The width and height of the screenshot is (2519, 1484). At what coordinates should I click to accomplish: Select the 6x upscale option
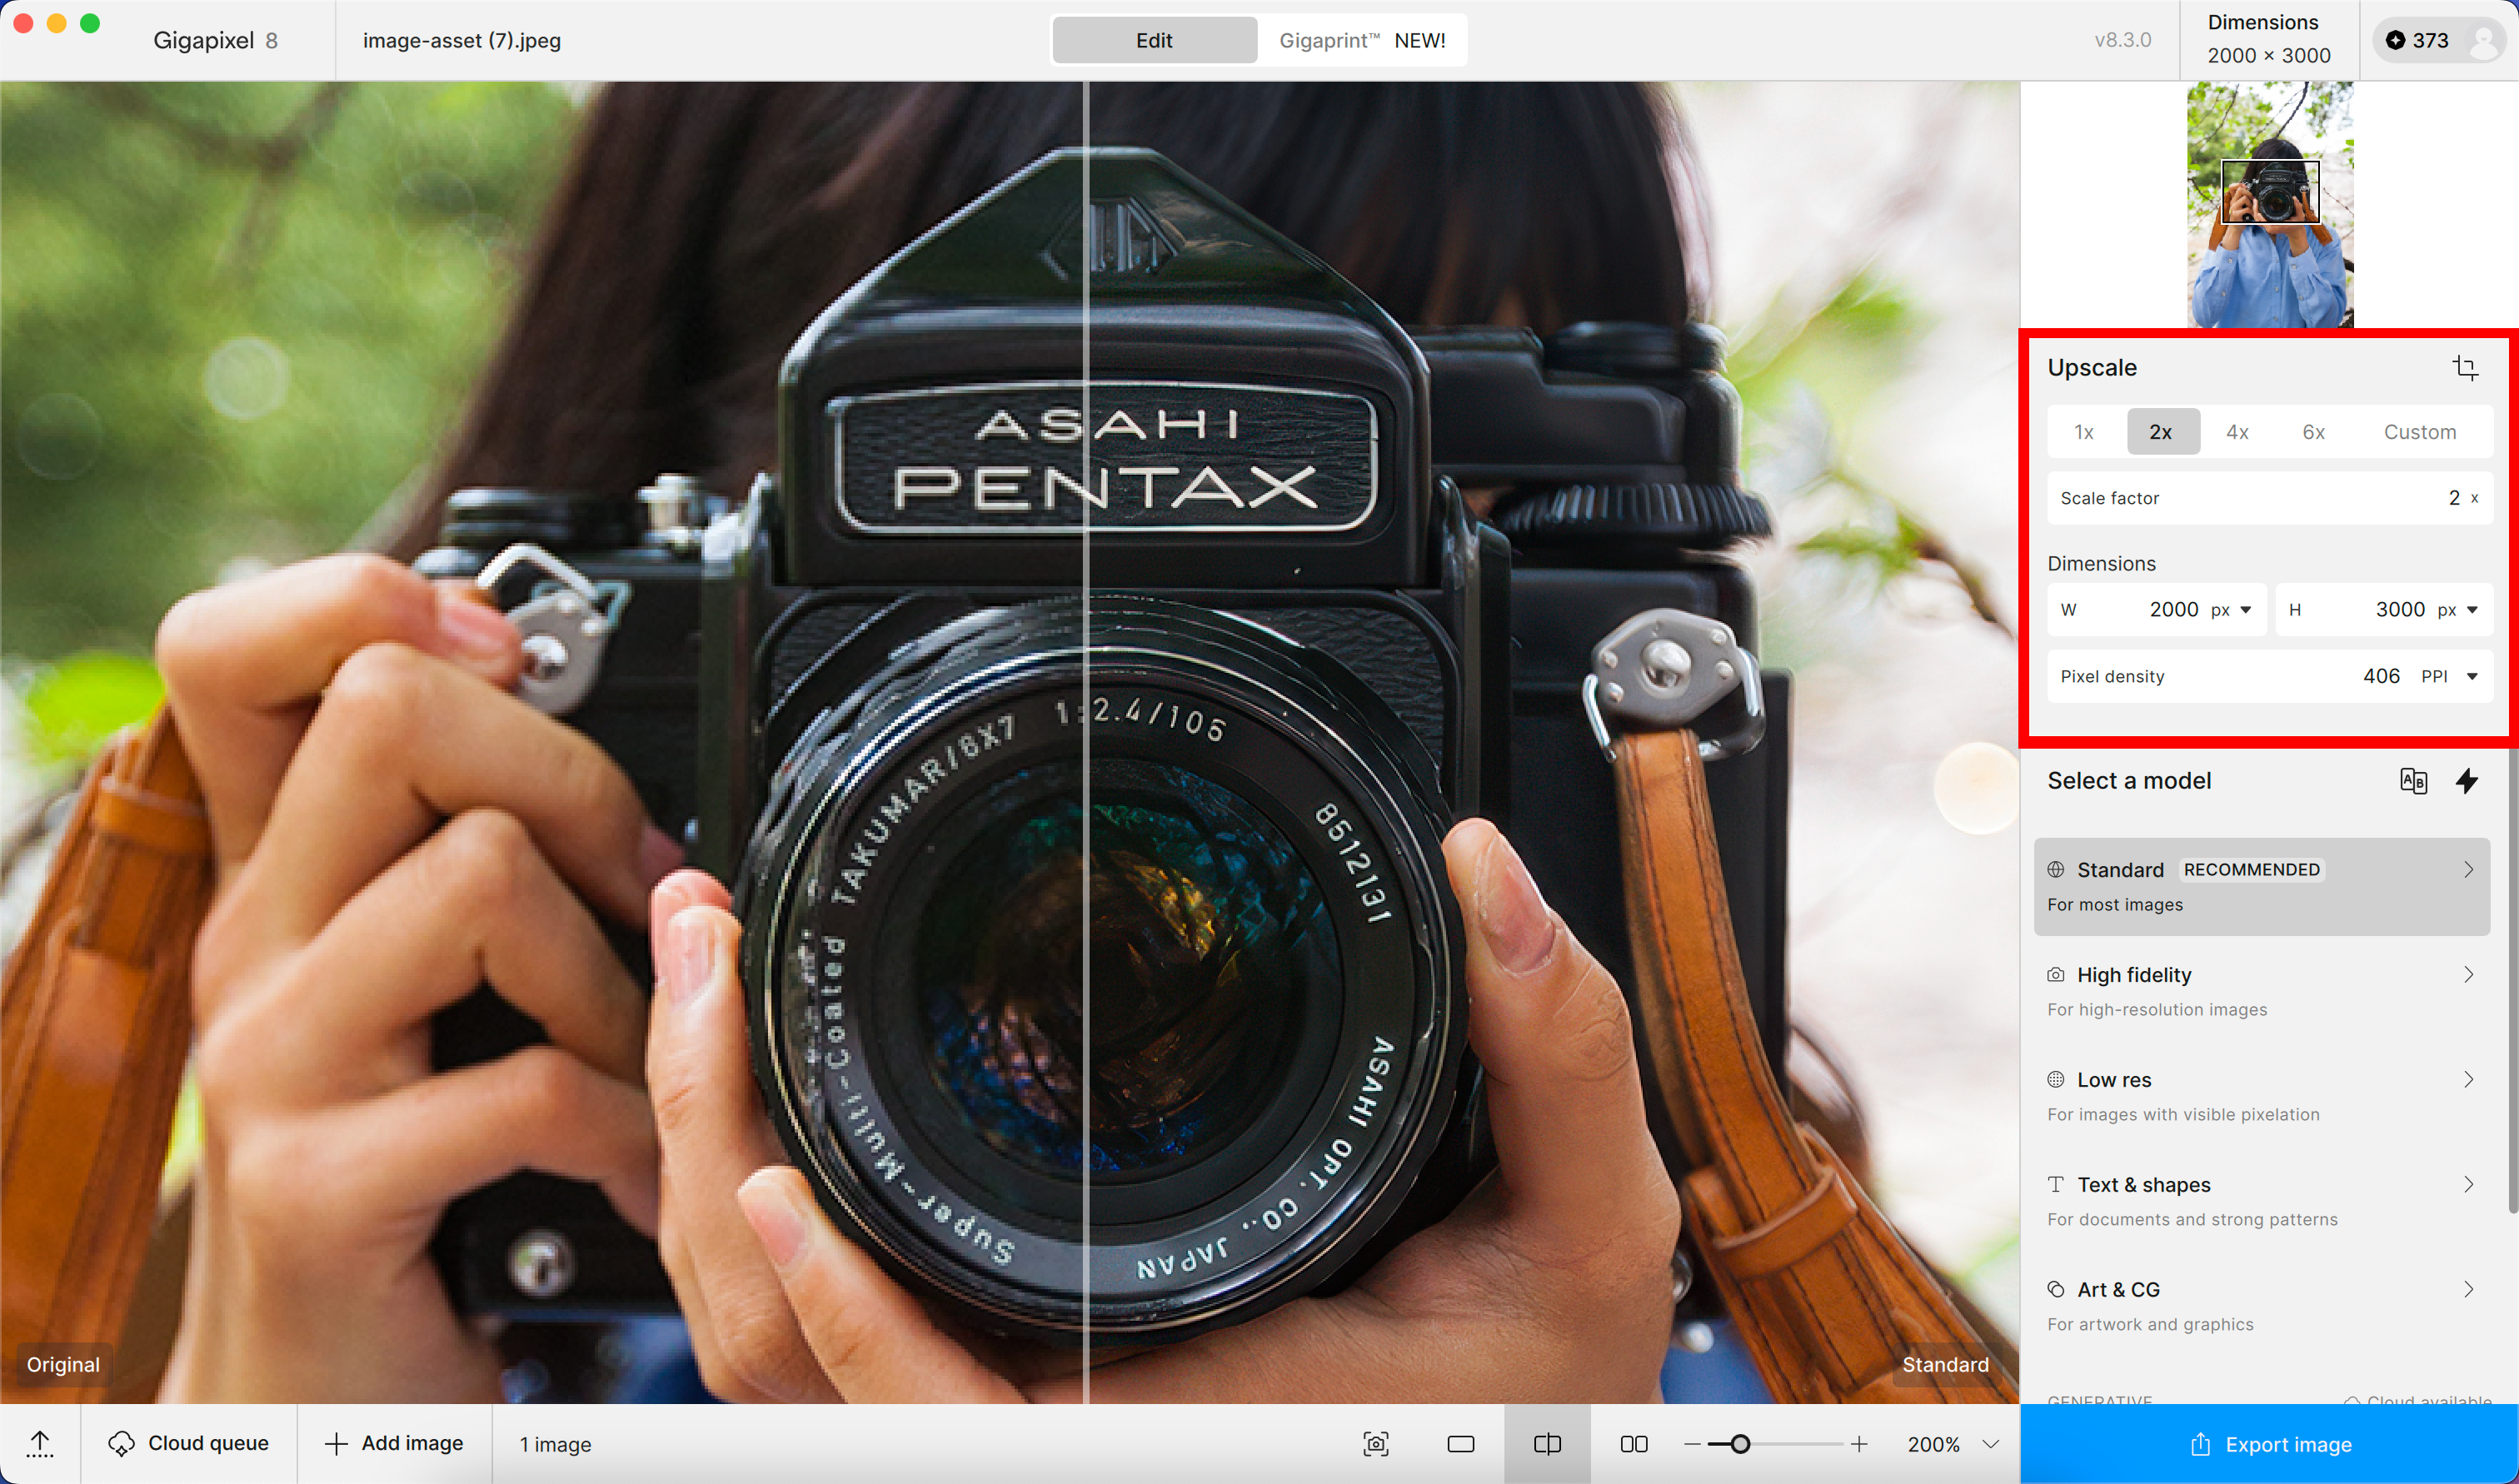[x=2313, y=432]
